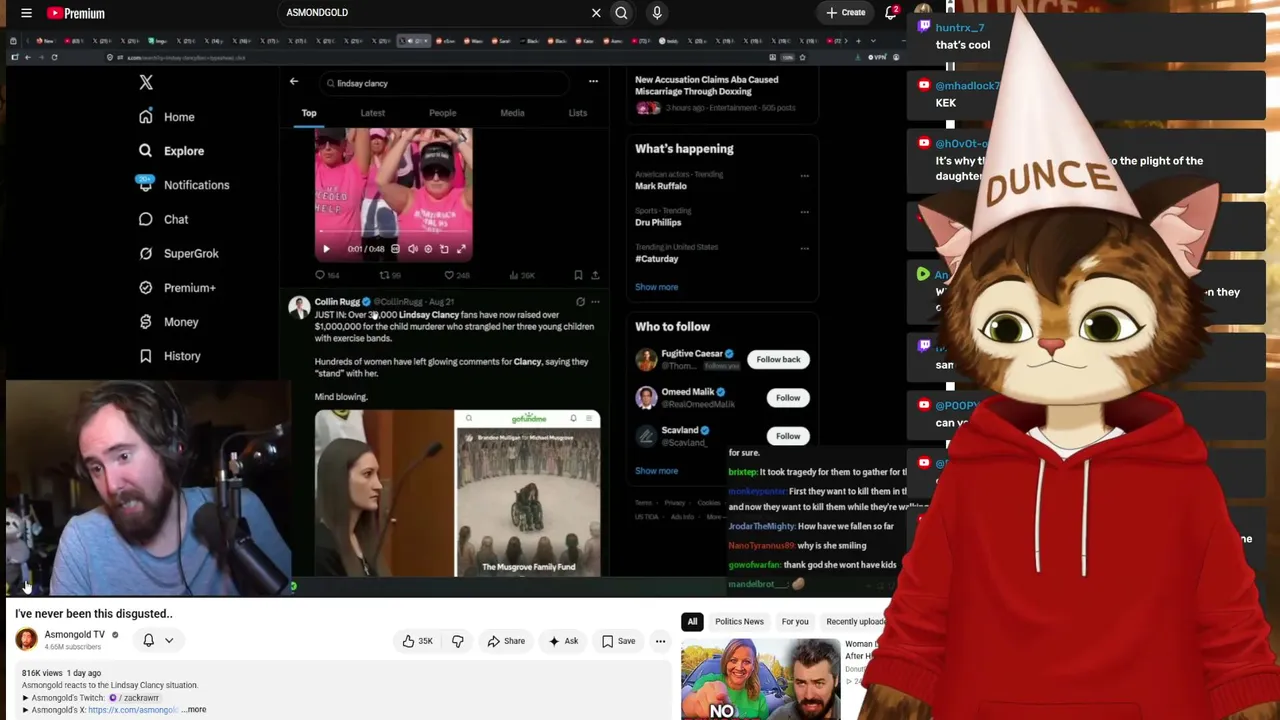Switch to the People tab on X
This screenshot has height=720, width=1280.
[x=442, y=113]
